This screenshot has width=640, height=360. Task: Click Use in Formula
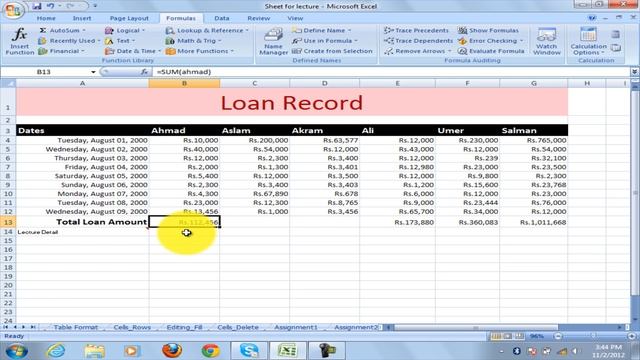(x=325, y=41)
